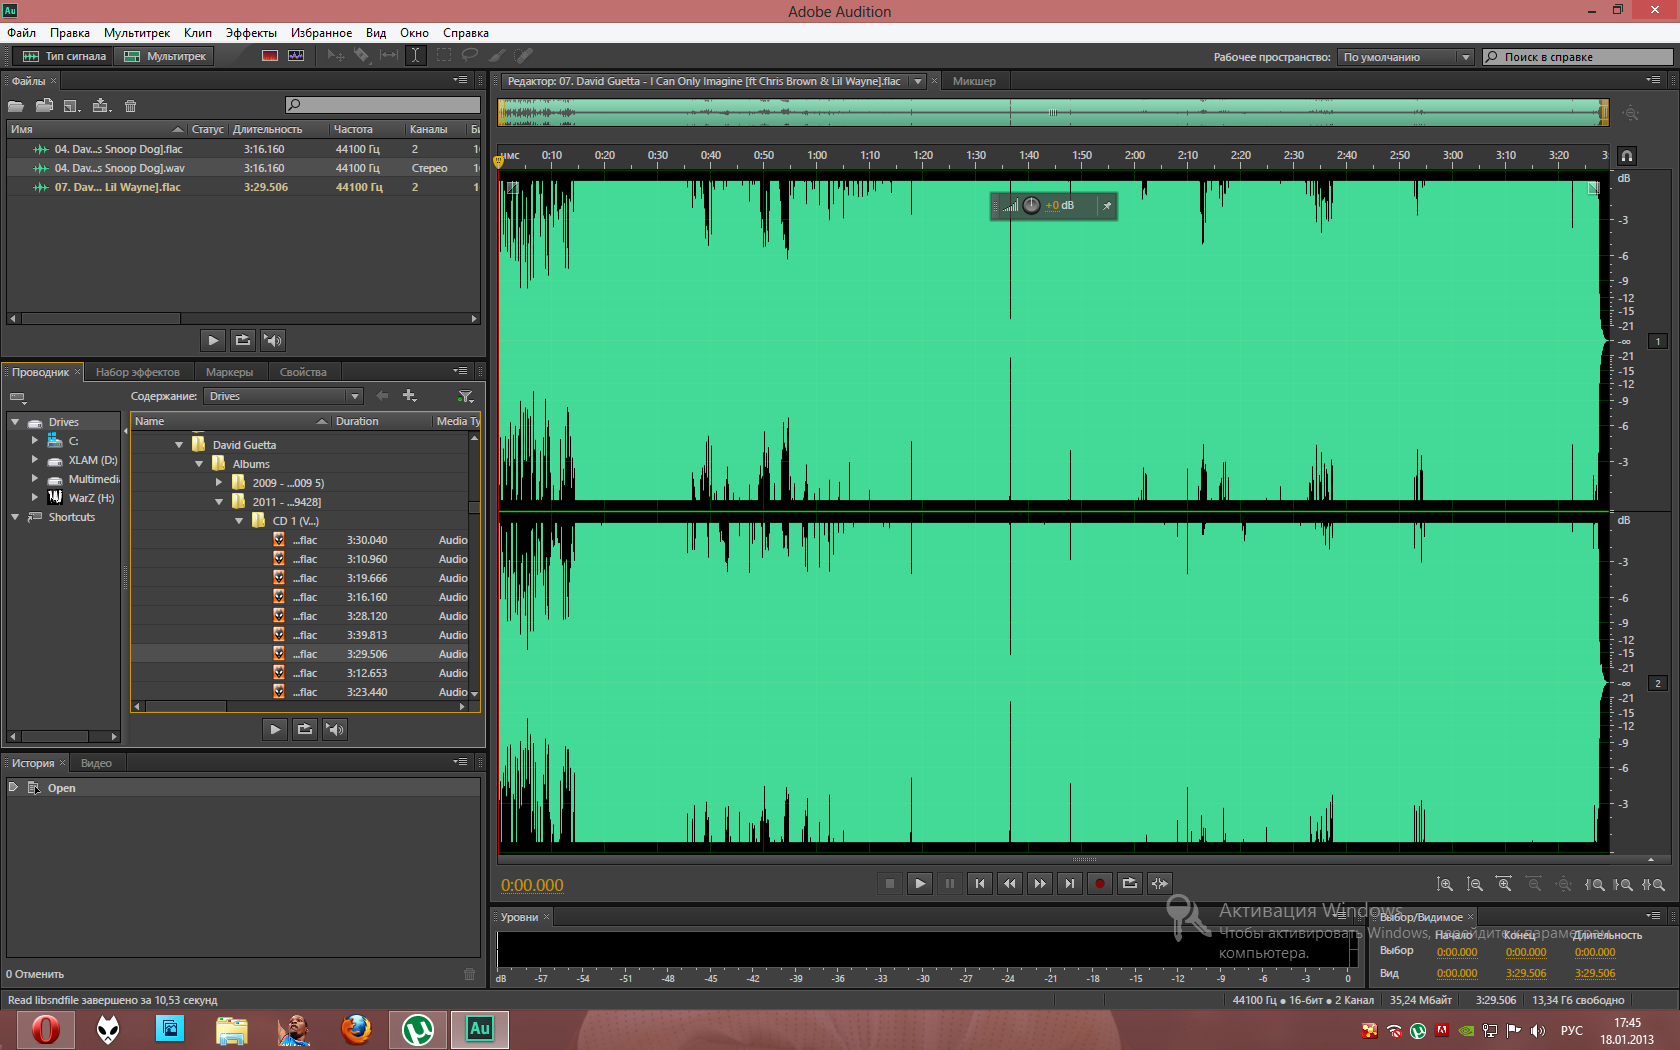Expand the C: drive node
The image size is (1680, 1050).
pyautogui.click(x=35, y=440)
